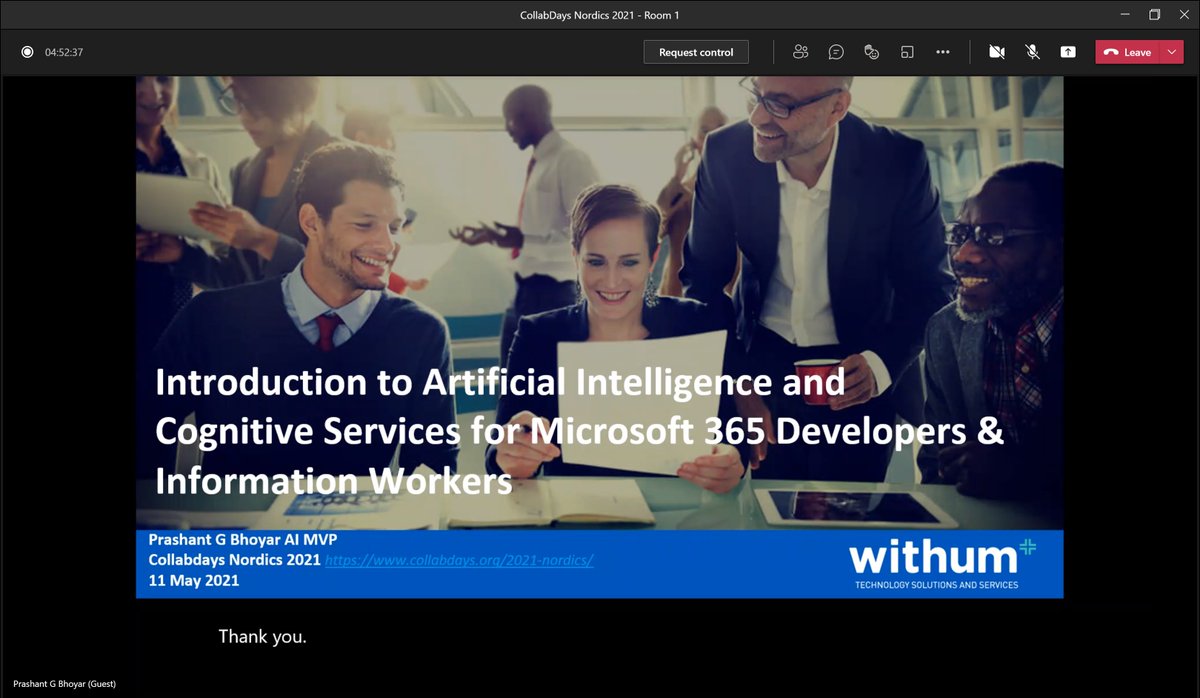
Task: Click the Request control button
Action: pos(696,52)
